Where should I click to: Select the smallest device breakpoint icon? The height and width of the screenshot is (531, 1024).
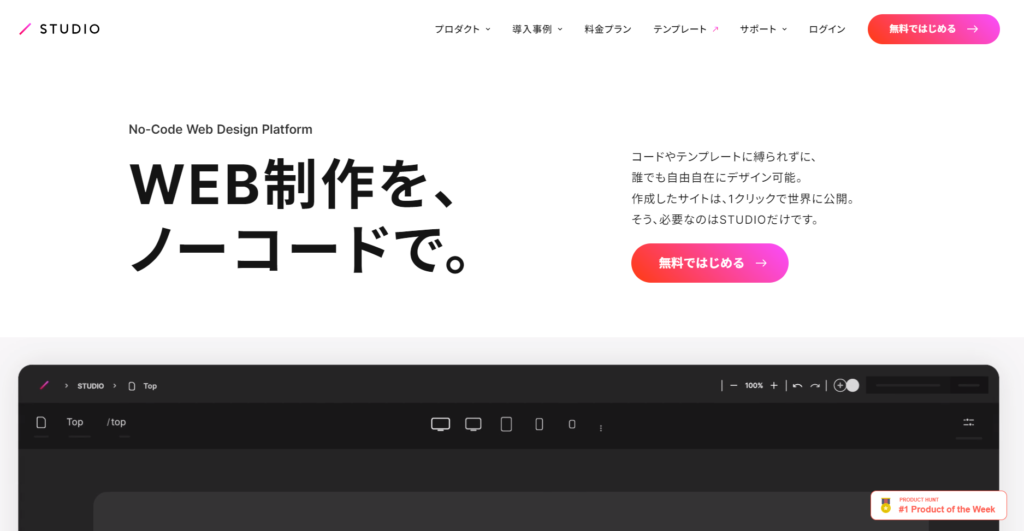(572, 425)
